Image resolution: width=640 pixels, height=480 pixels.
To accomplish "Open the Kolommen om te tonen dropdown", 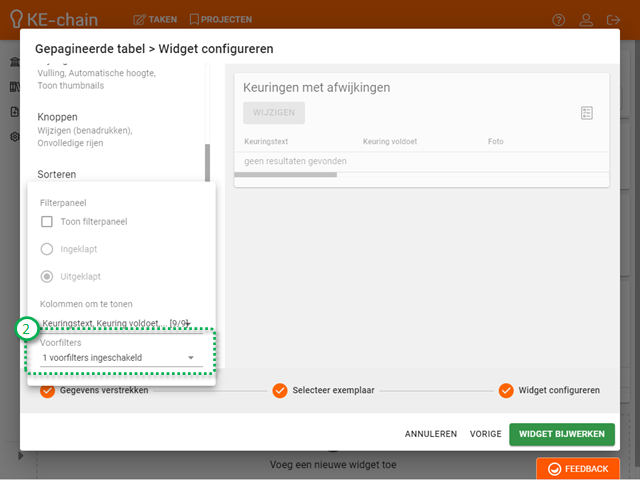I will coord(115,323).
